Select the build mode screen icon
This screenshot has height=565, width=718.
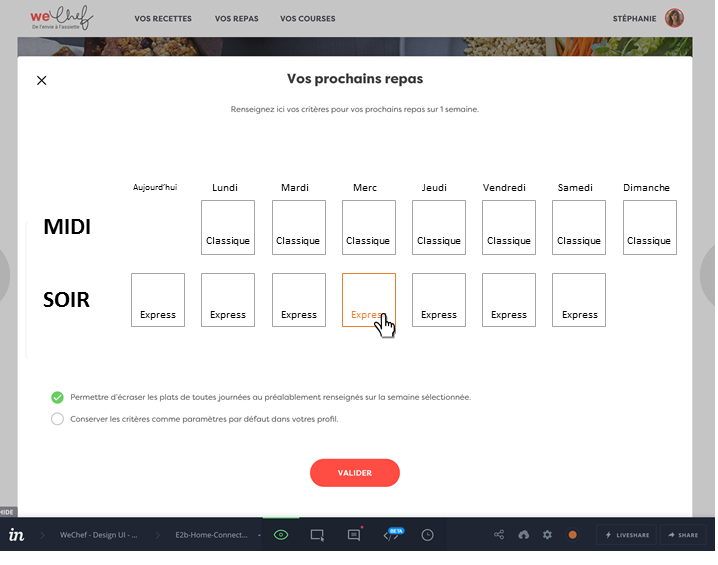click(x=317, y=535)
